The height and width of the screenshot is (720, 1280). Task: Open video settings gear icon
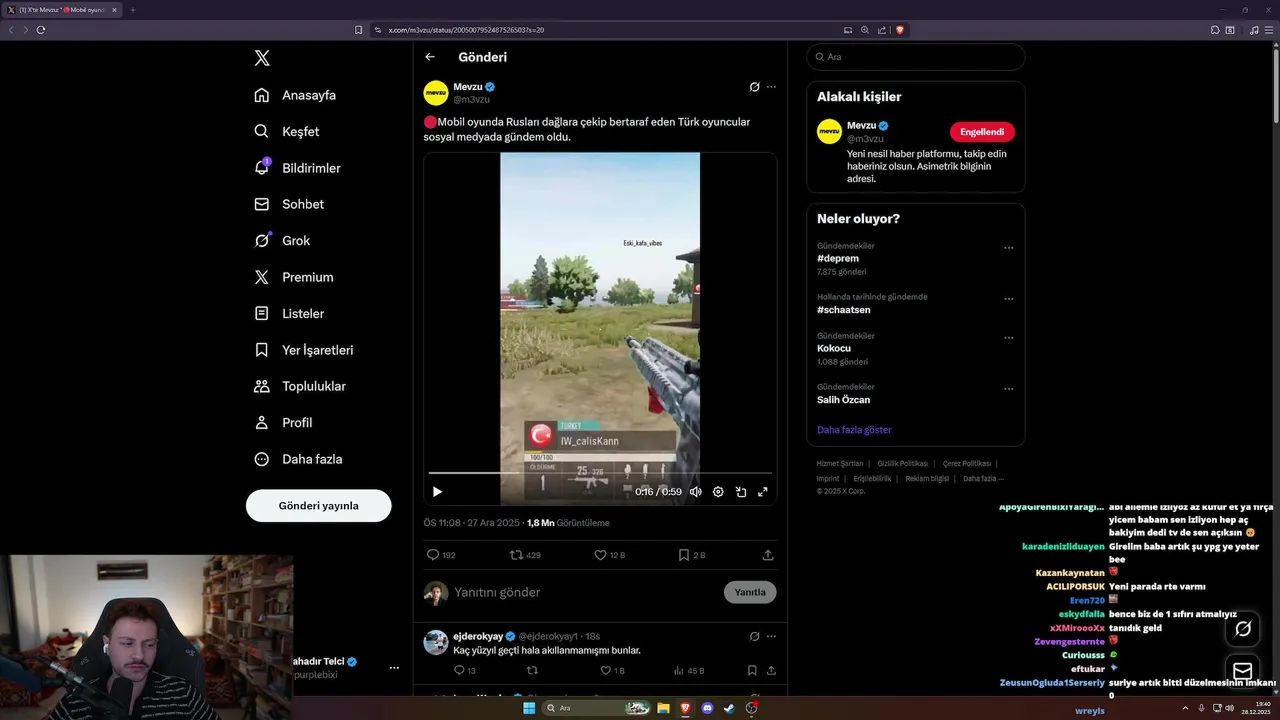pos(718,492)
